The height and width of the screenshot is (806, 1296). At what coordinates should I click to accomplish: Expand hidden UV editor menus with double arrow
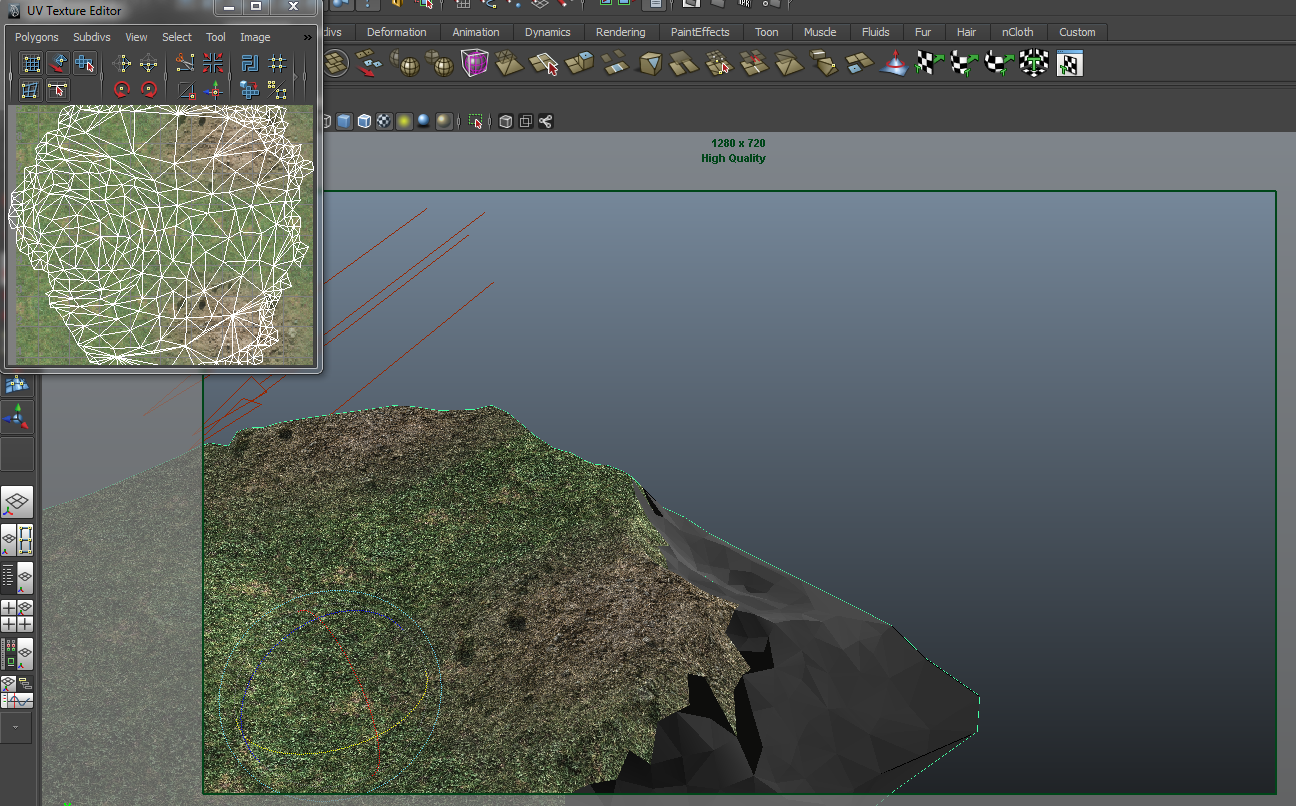tap(307, 37)
